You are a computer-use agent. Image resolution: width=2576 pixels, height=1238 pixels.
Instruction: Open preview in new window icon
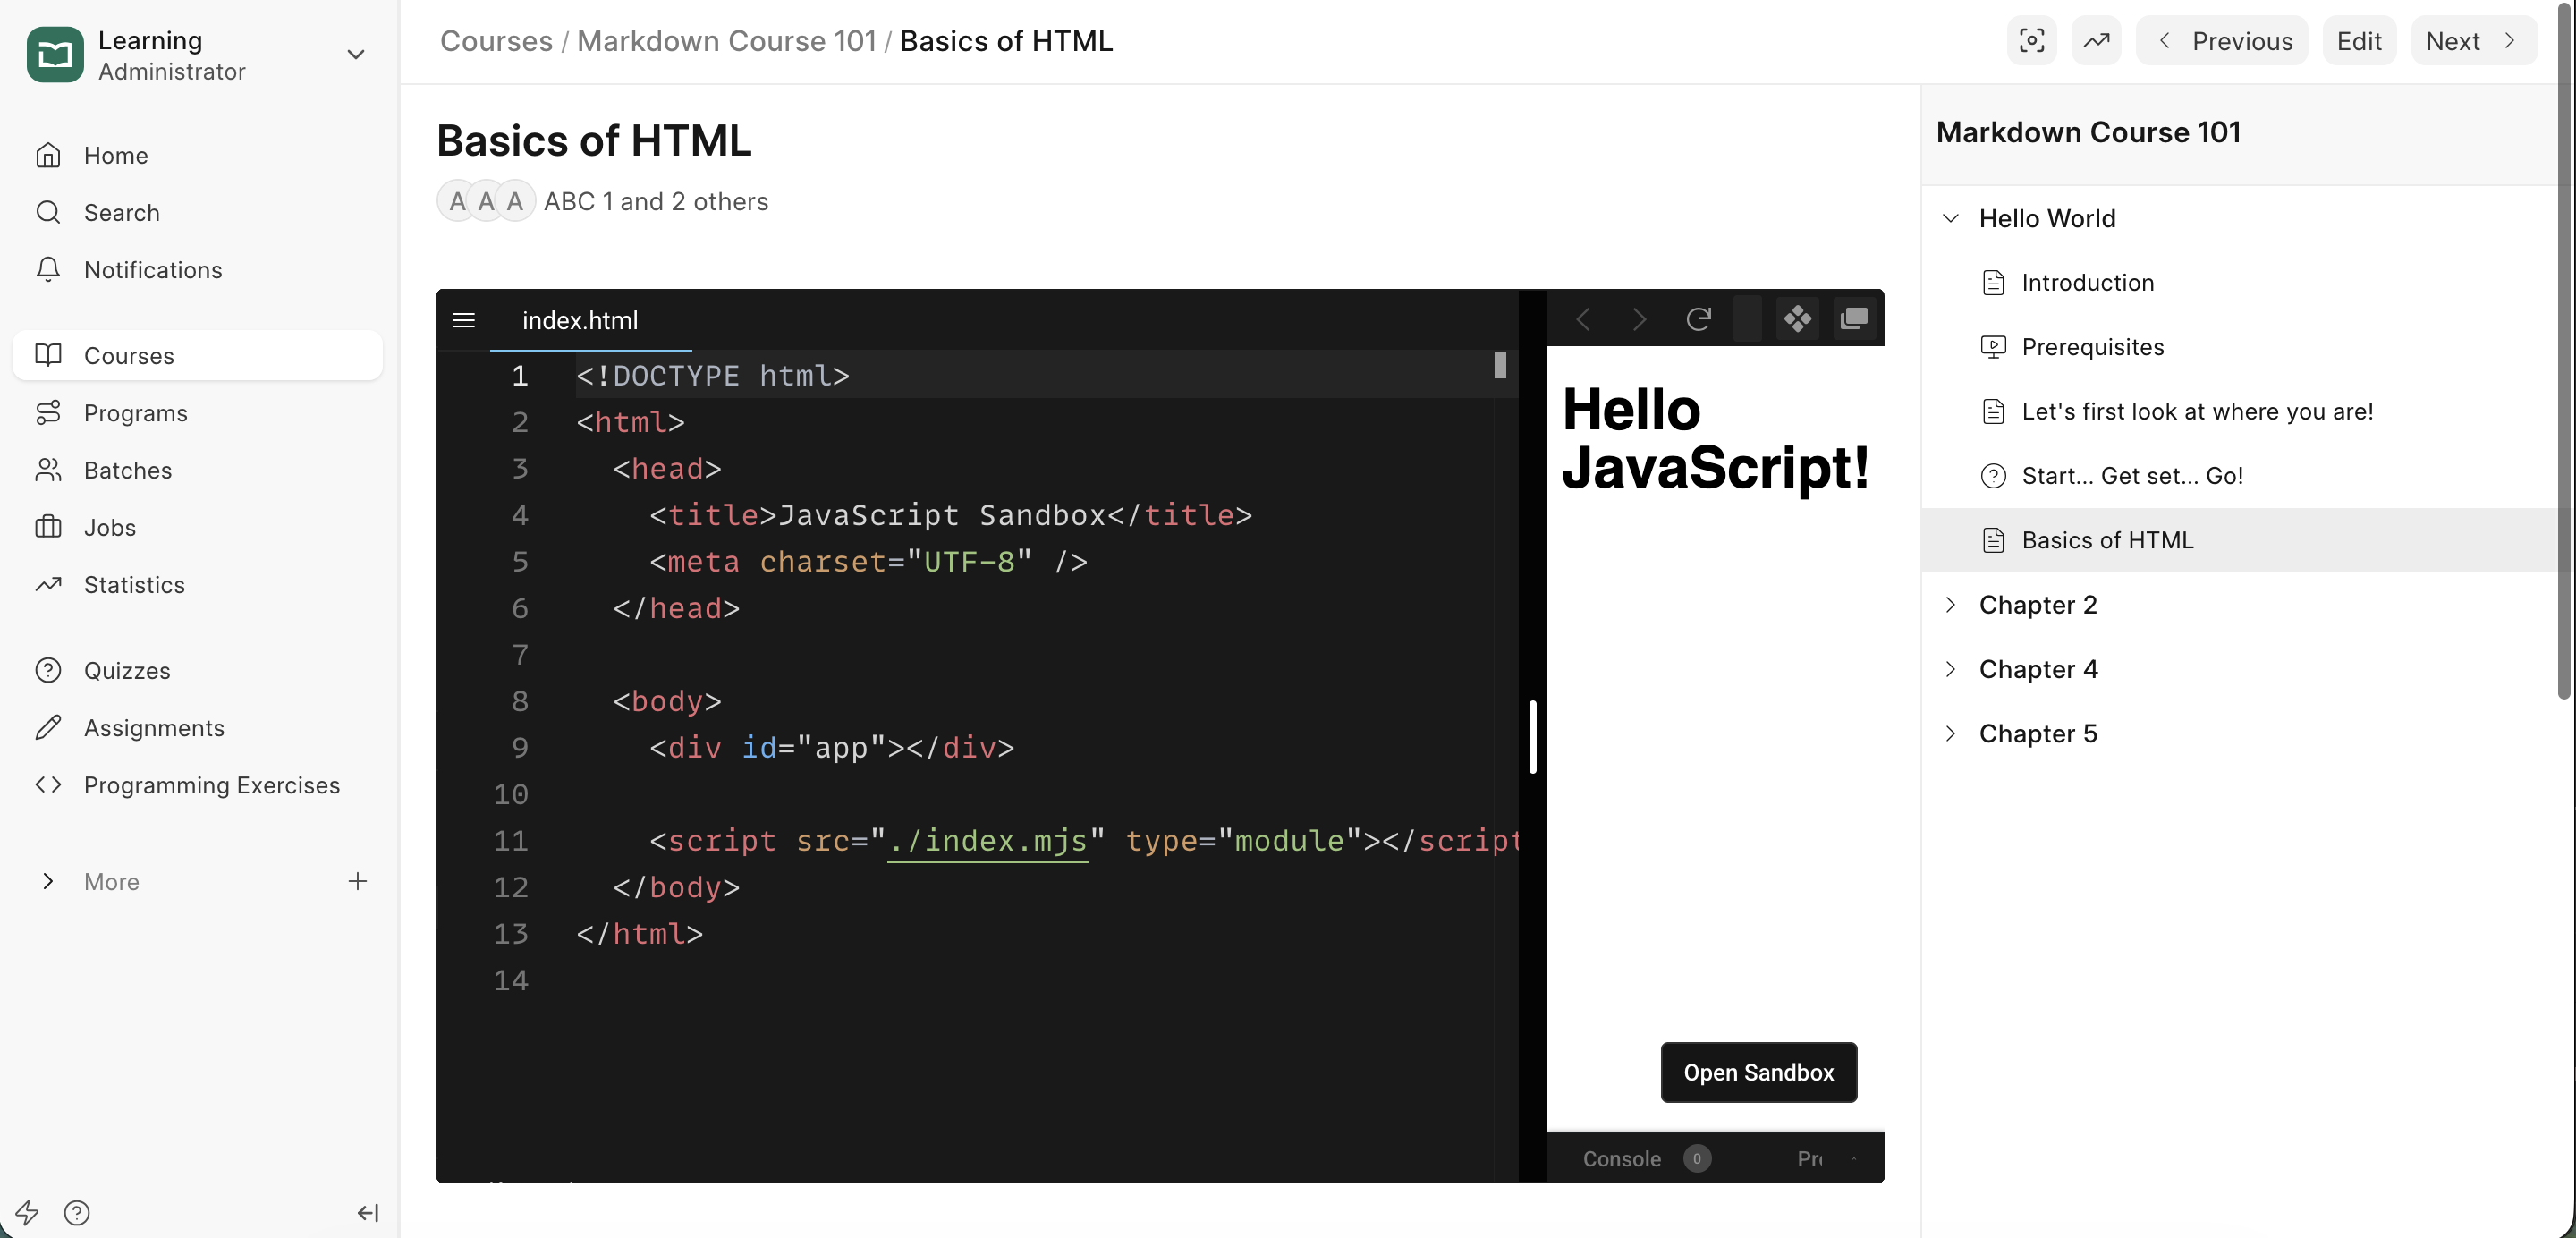(x=1853, y=319)
